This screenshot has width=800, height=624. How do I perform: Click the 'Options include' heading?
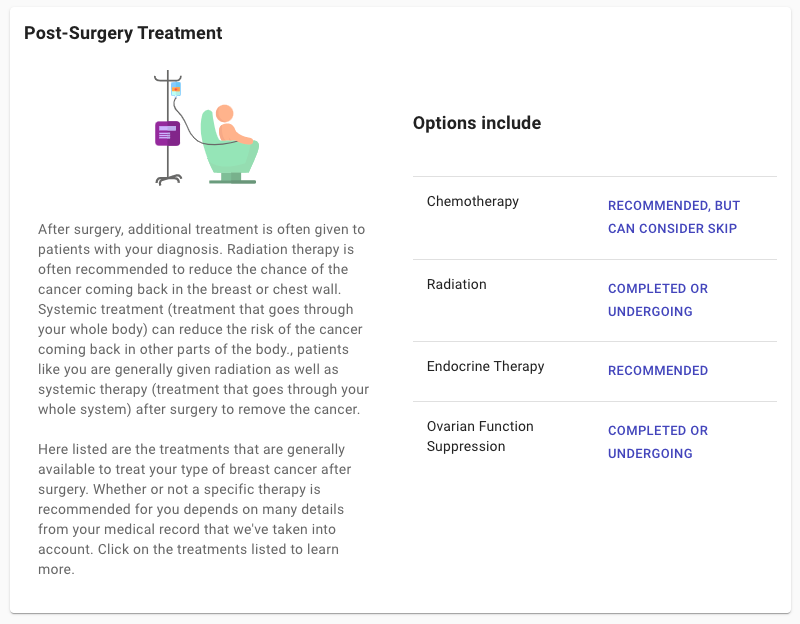pyautogui.click(x=477, y=123)
